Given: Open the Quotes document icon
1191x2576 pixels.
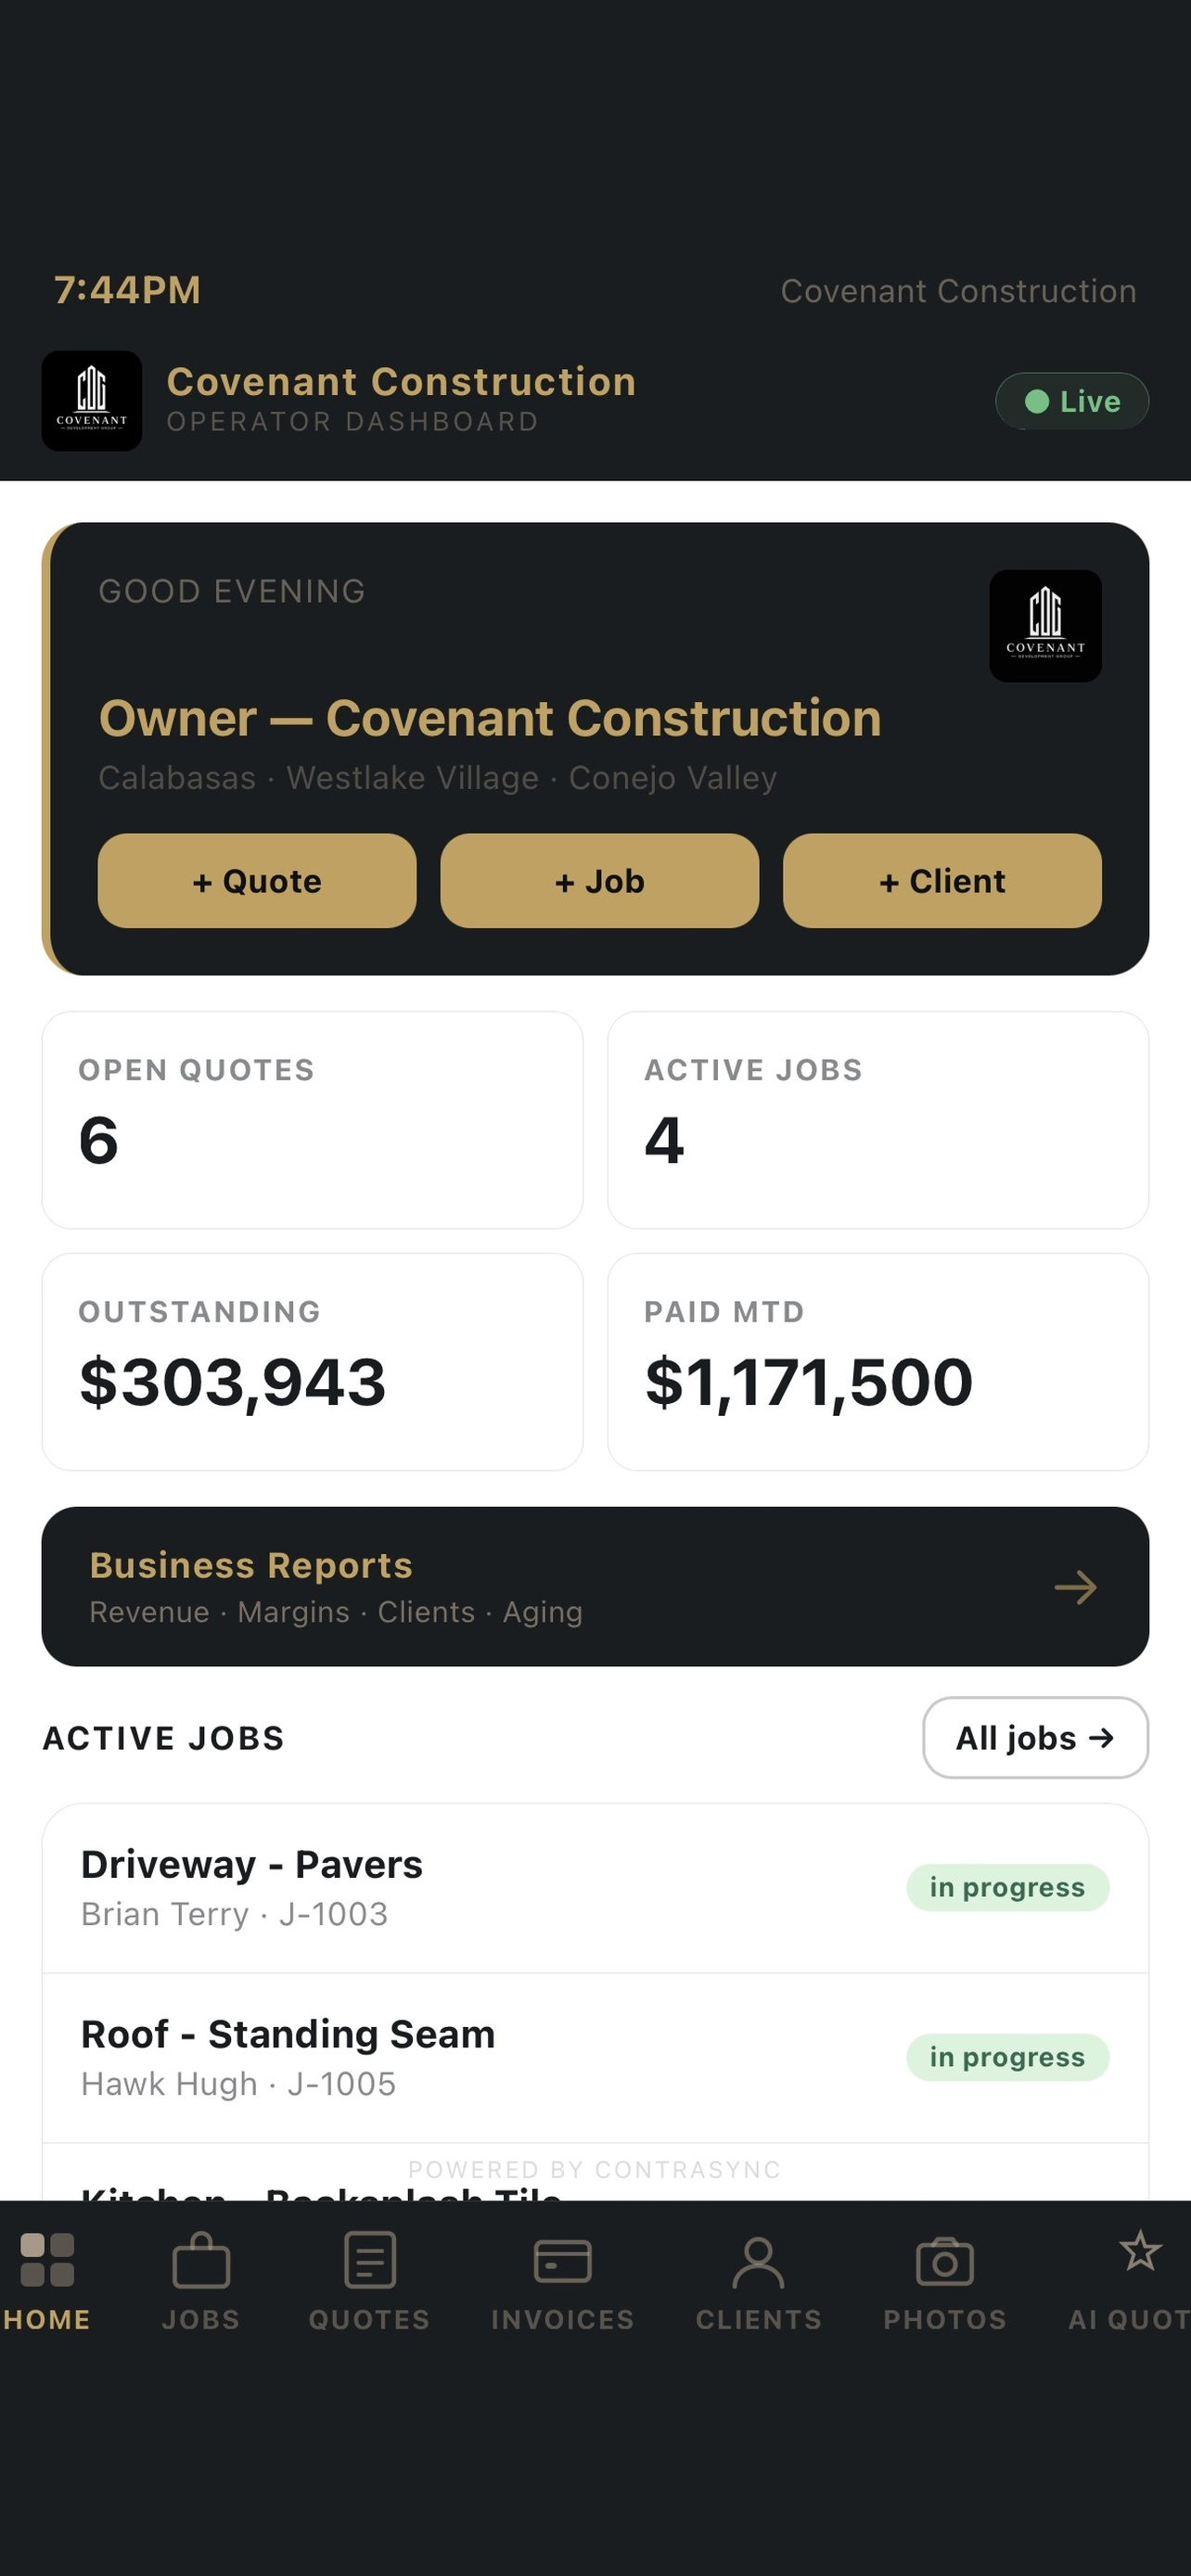Looking at the screenshot, I should point(370,2260).
